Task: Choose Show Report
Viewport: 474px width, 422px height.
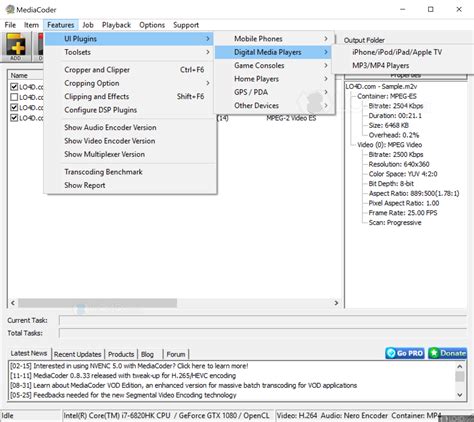Action: point(129,185)
